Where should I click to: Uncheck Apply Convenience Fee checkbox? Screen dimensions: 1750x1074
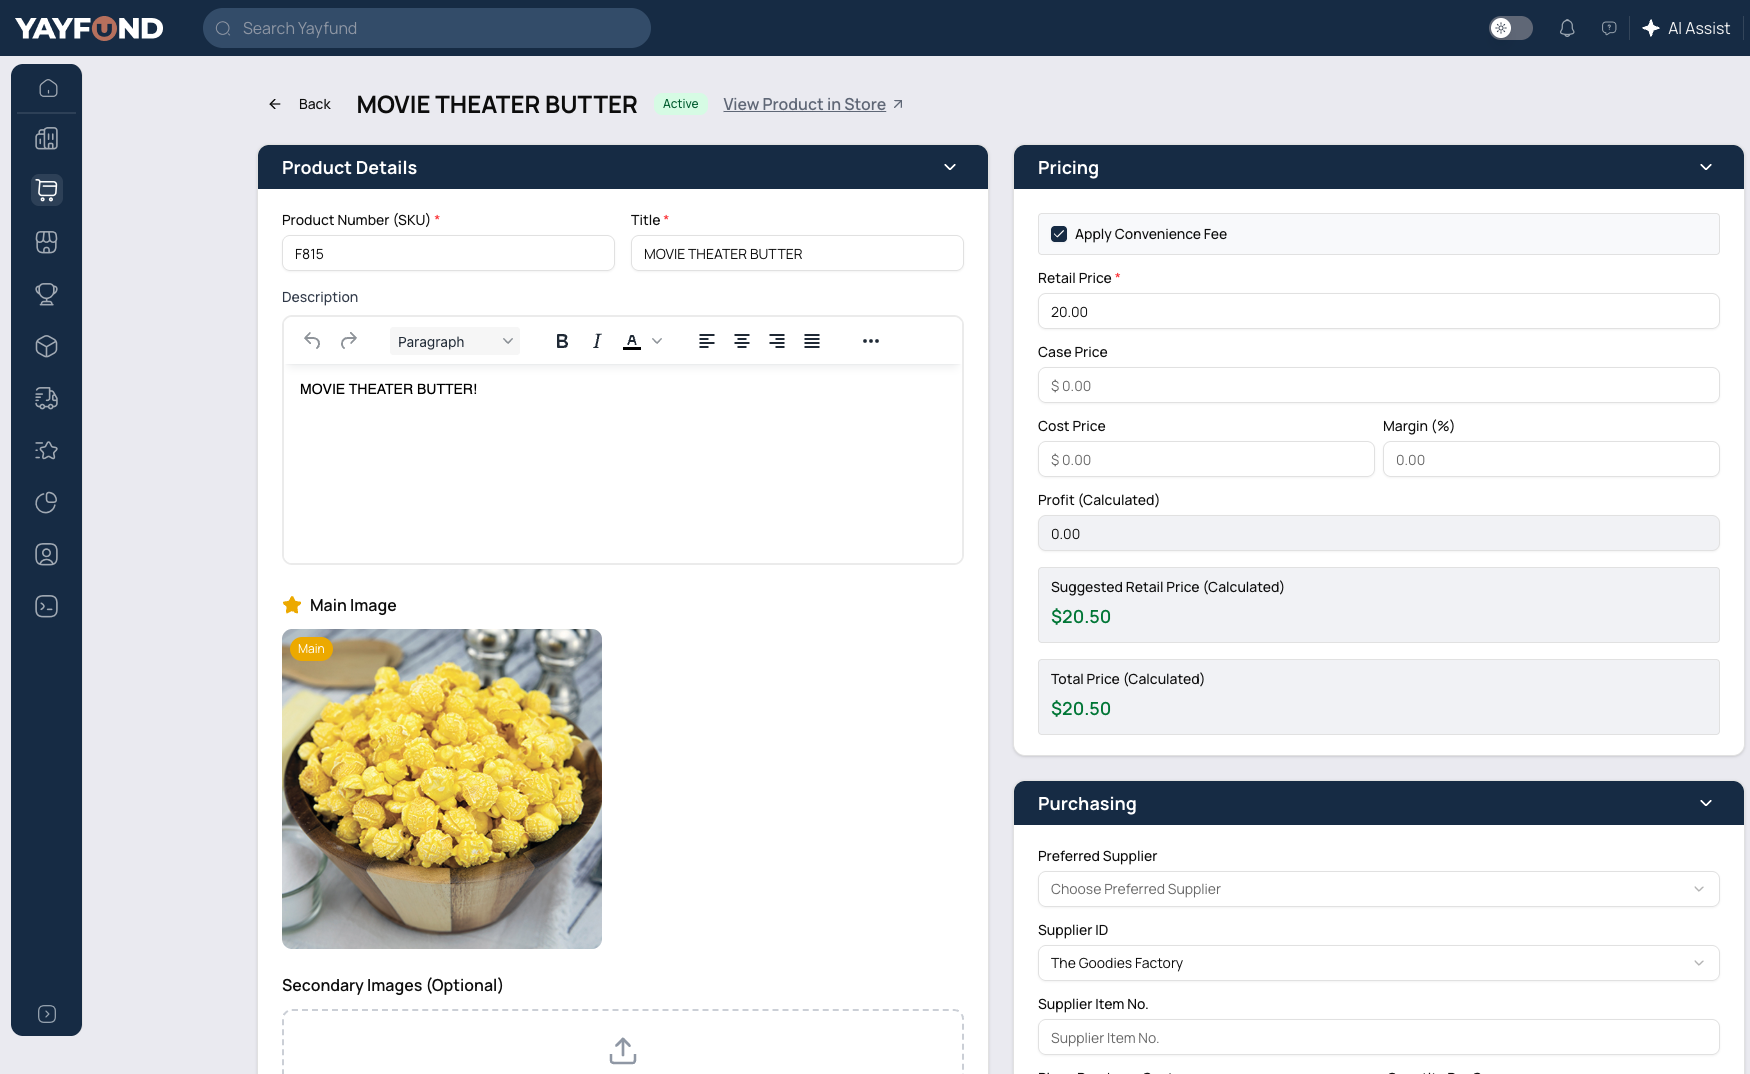tap(1059, 234)
